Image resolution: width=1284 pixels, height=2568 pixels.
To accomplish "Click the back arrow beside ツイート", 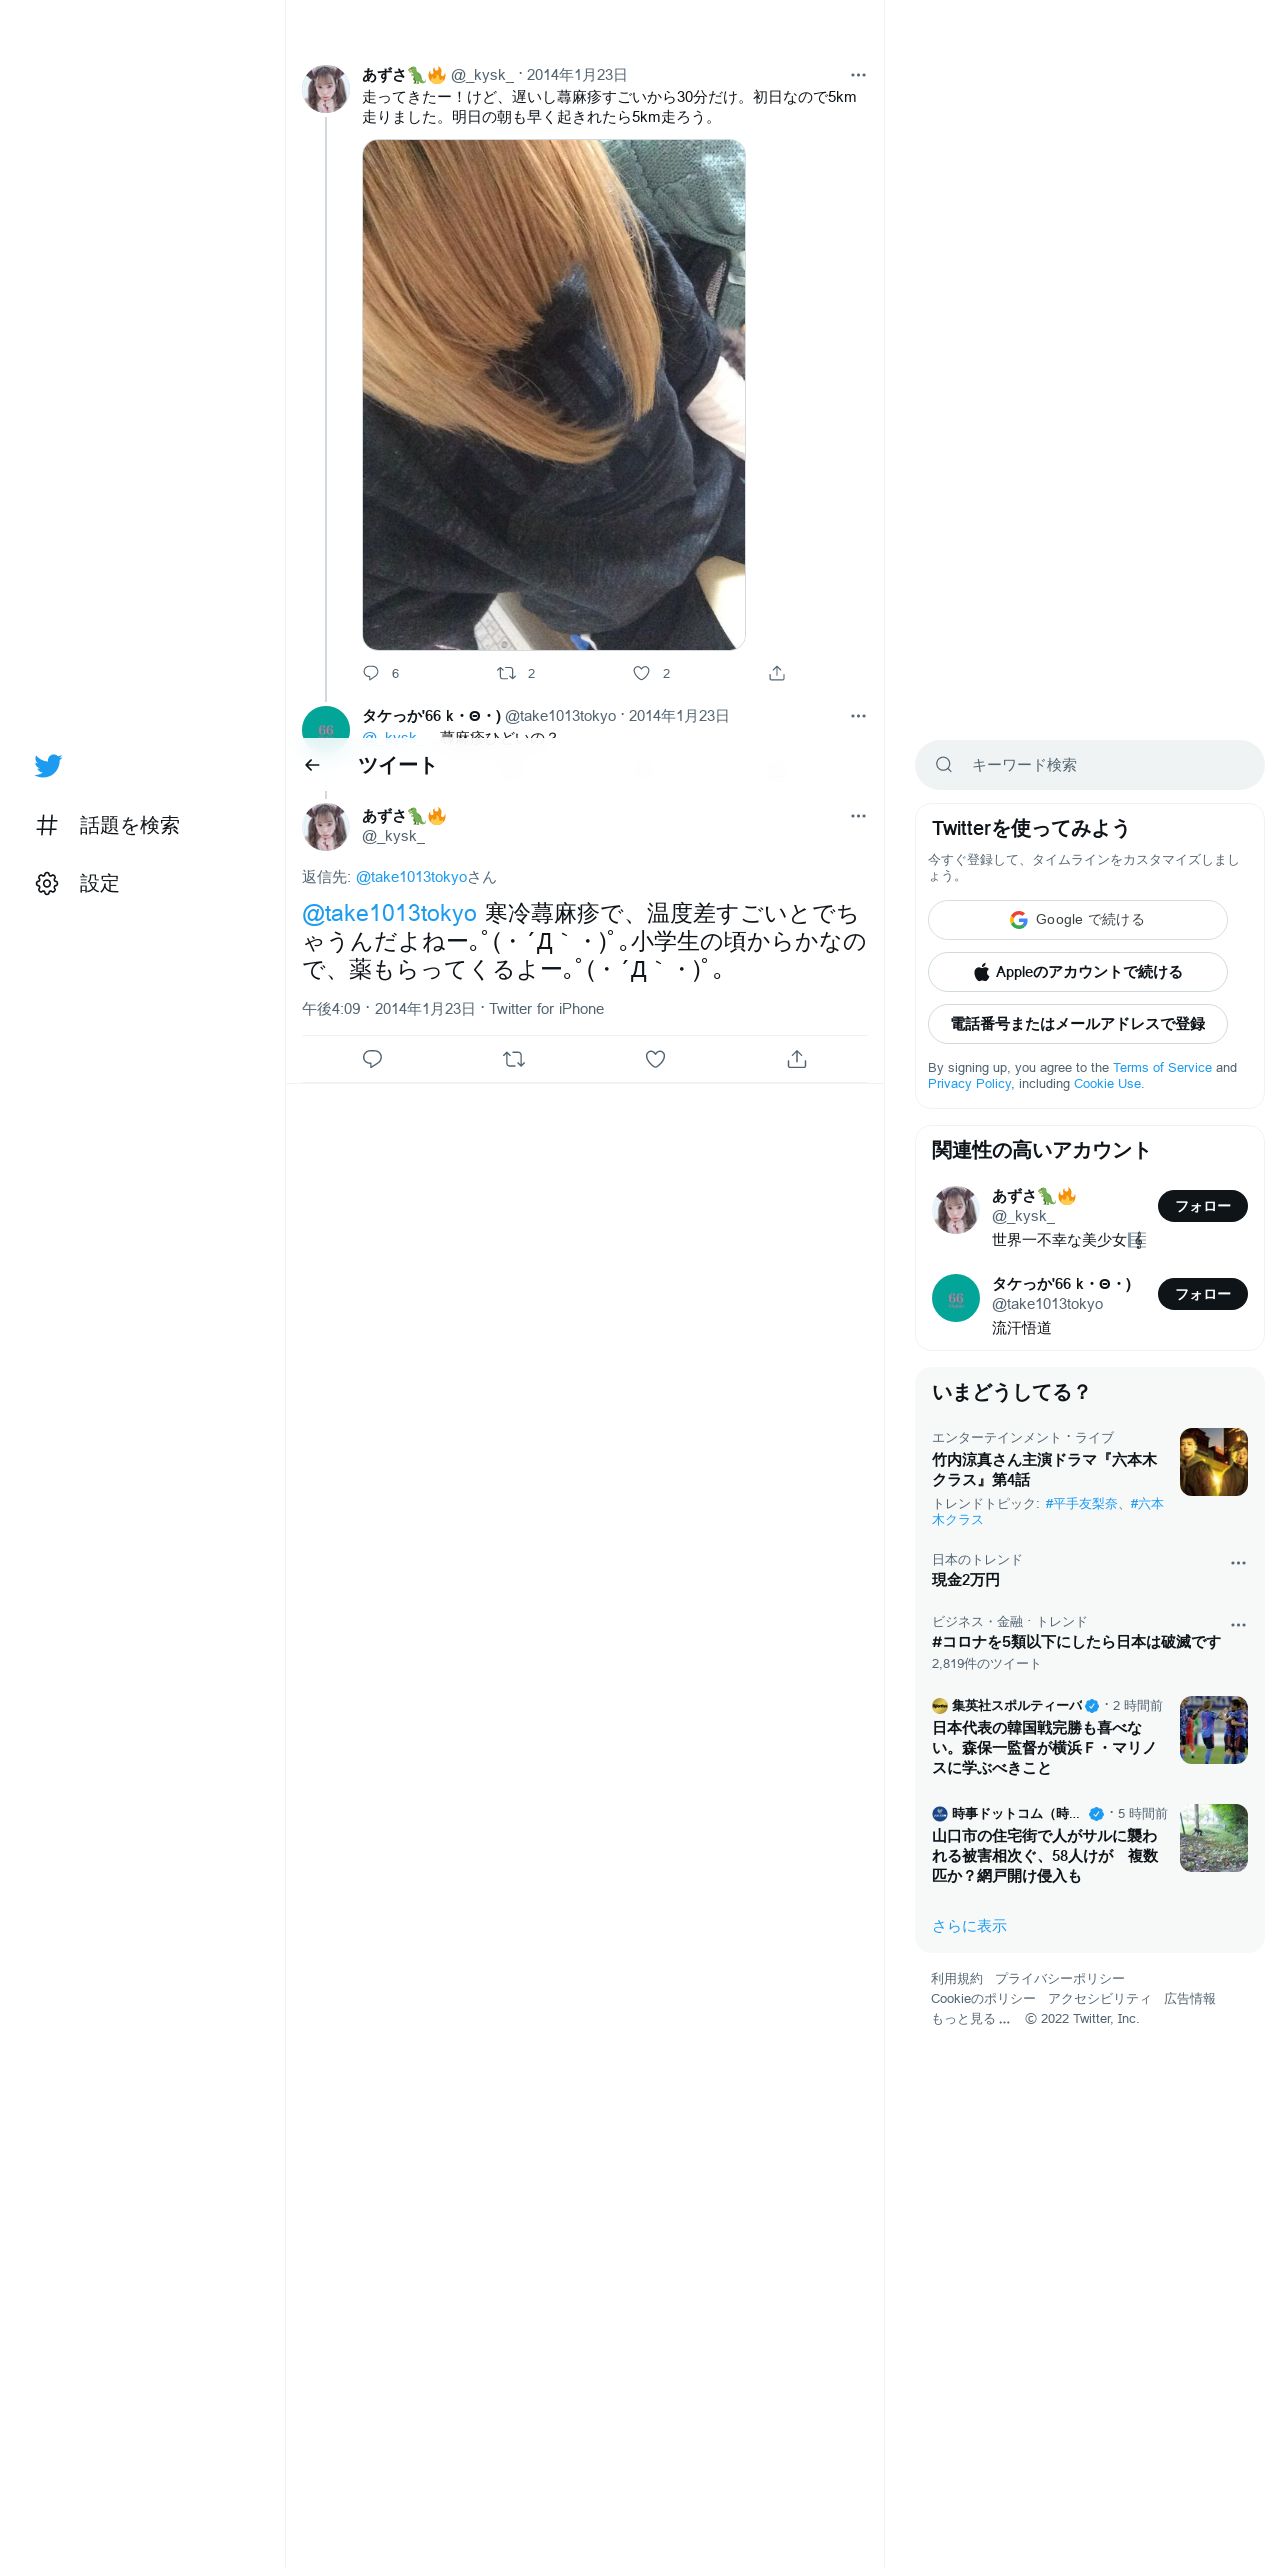I will 312,765.
